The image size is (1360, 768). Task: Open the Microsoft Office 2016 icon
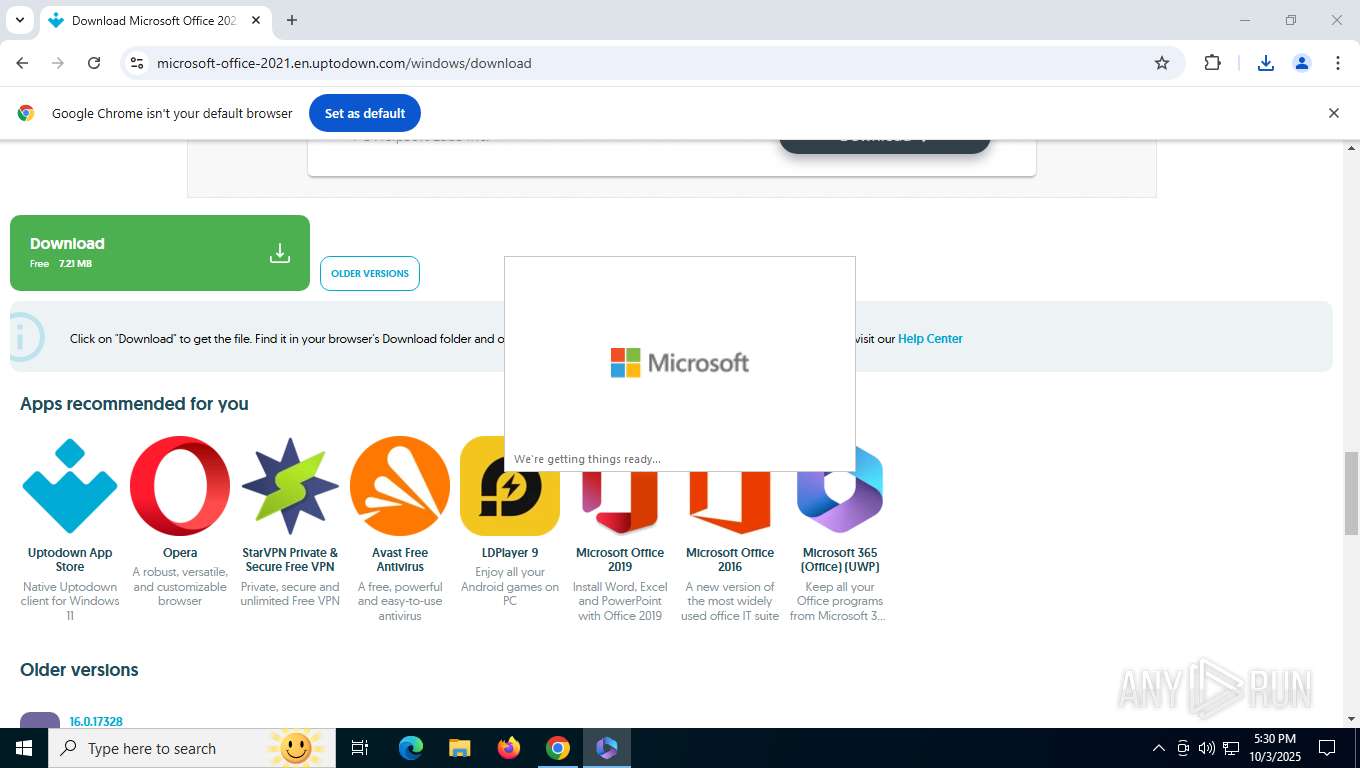point(730,503)
